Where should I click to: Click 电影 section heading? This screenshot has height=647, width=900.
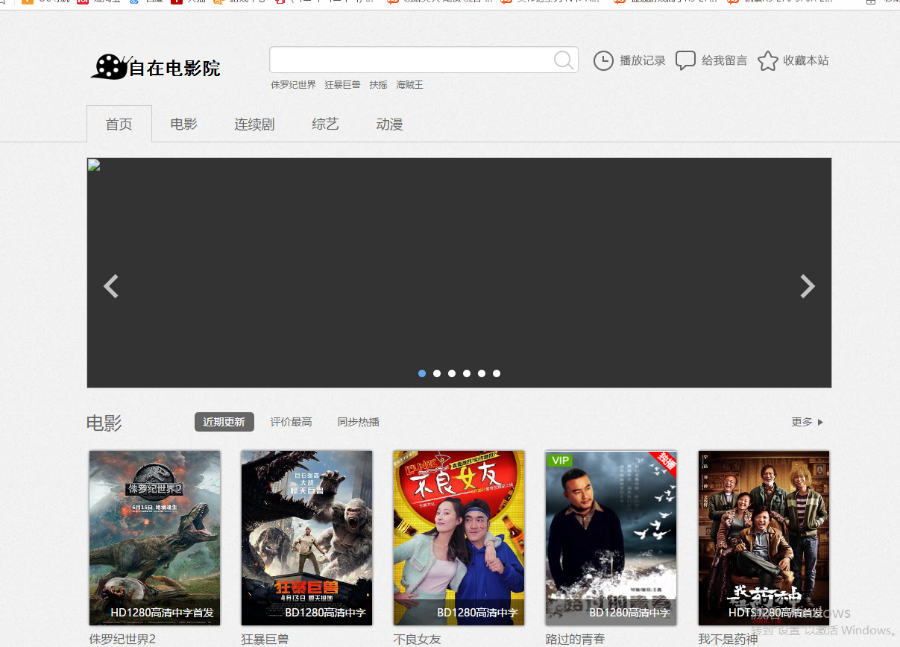coord(104,423)
